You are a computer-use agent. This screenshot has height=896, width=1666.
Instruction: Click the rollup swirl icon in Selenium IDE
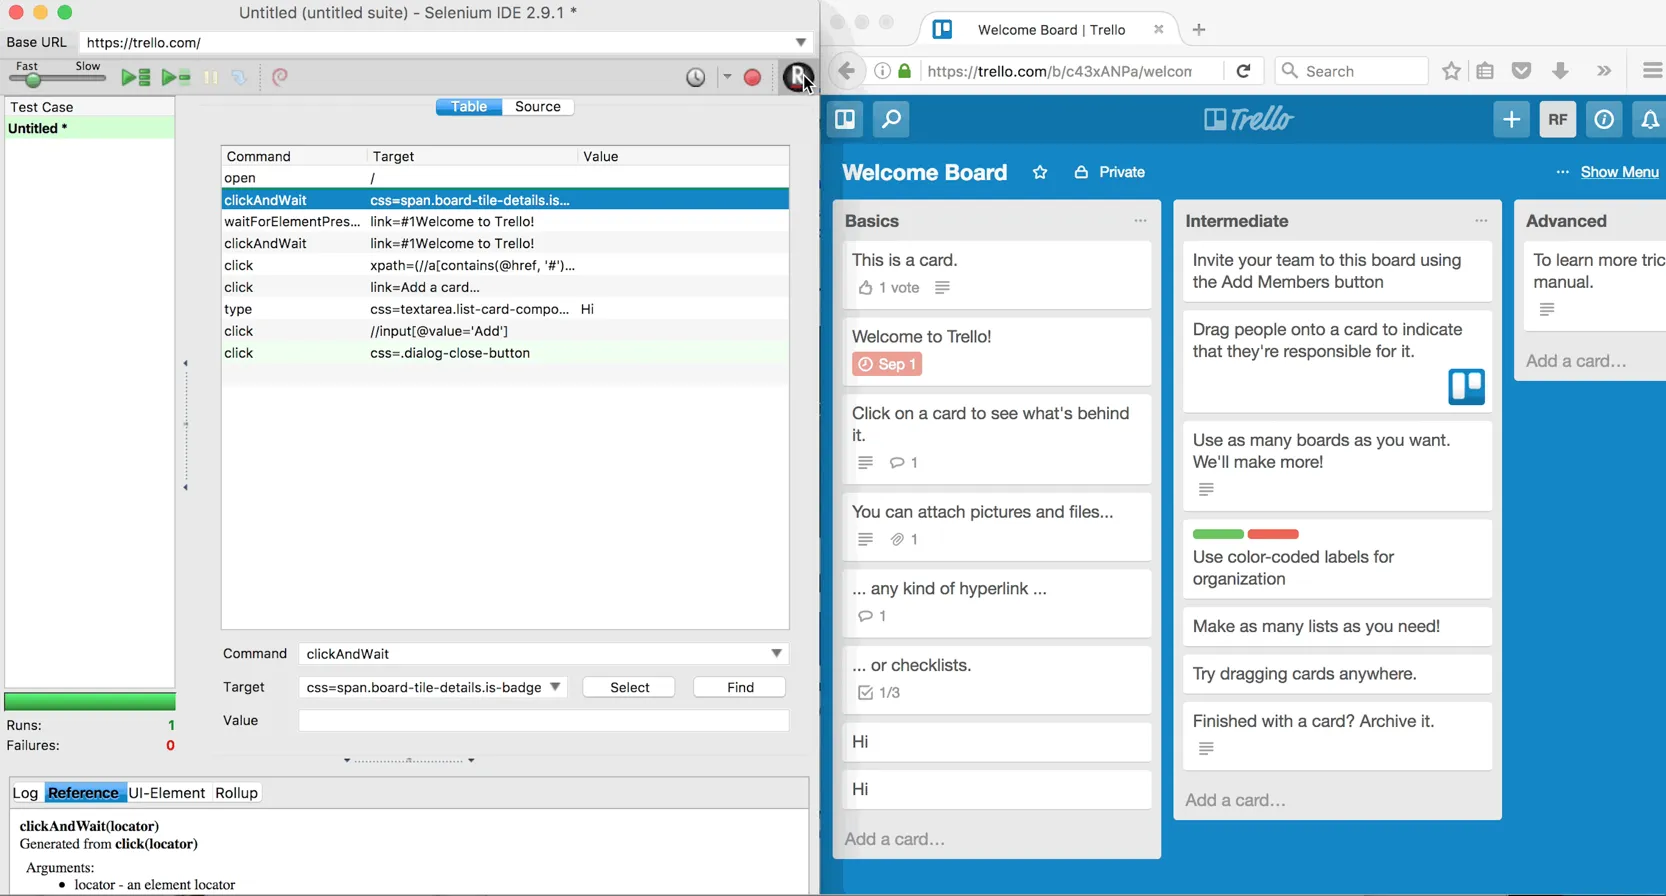(x=280, y=77)
